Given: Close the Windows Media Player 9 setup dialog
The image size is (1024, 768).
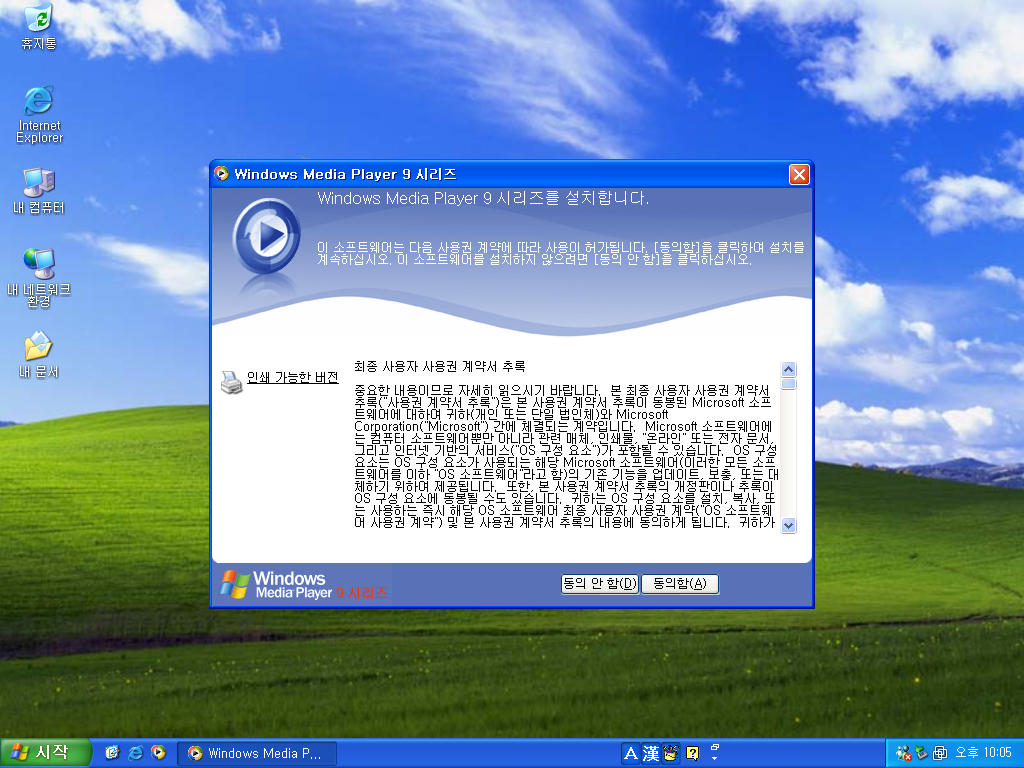Looking at the screenshot, I should click(x=799, y=174).
